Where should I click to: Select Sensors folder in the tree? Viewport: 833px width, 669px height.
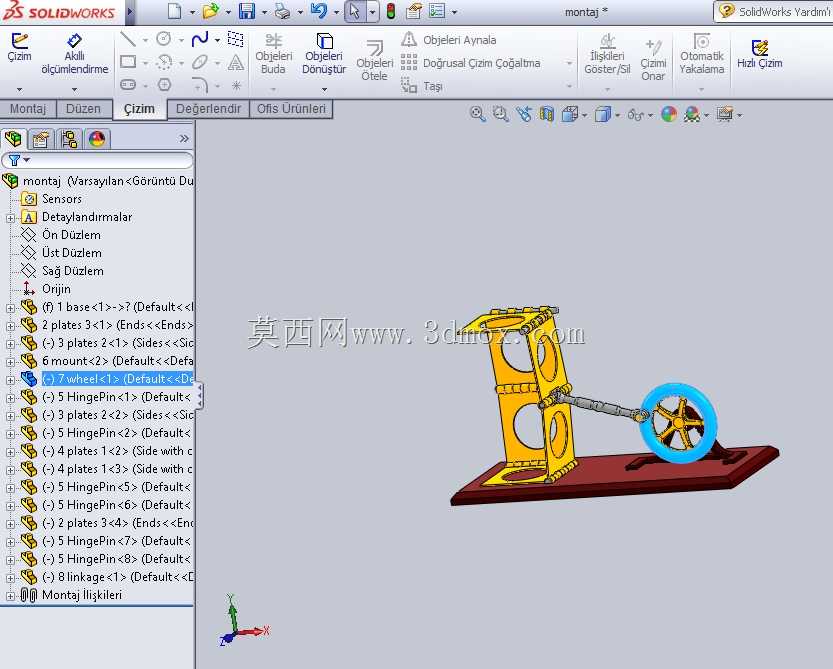[x=62, y=199]
